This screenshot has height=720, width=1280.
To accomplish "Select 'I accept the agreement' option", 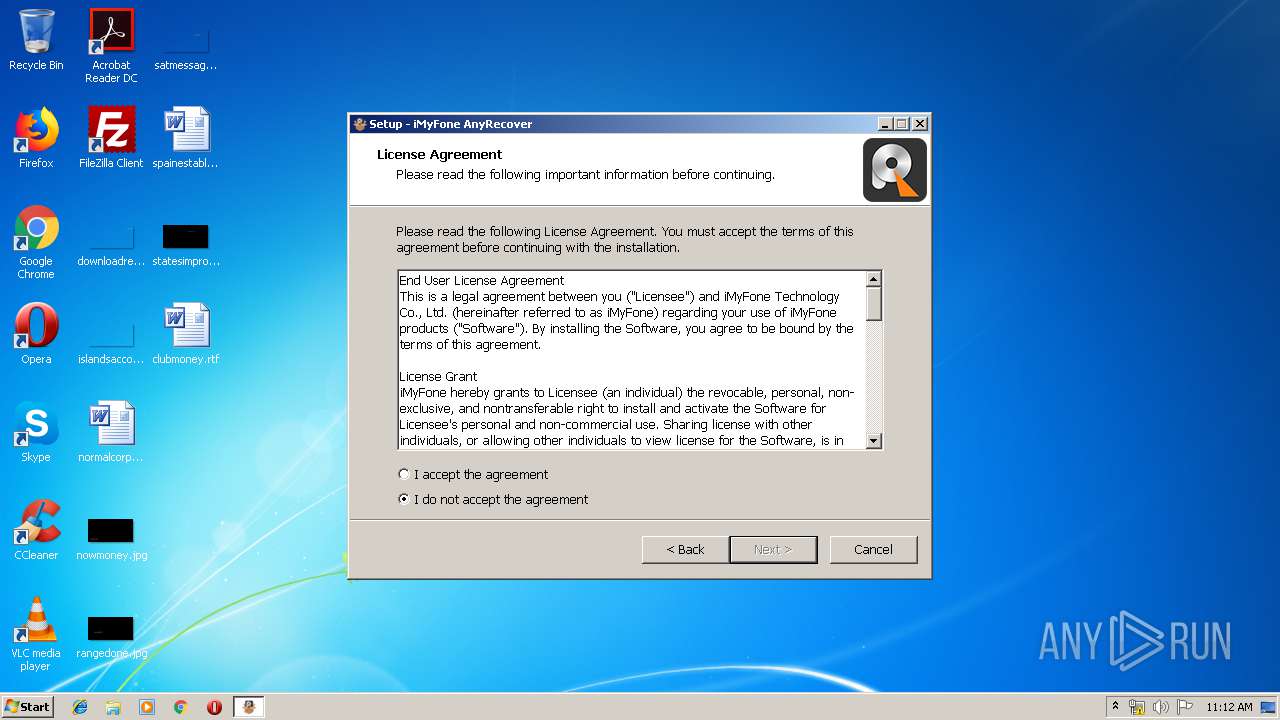I will point(473,475).
